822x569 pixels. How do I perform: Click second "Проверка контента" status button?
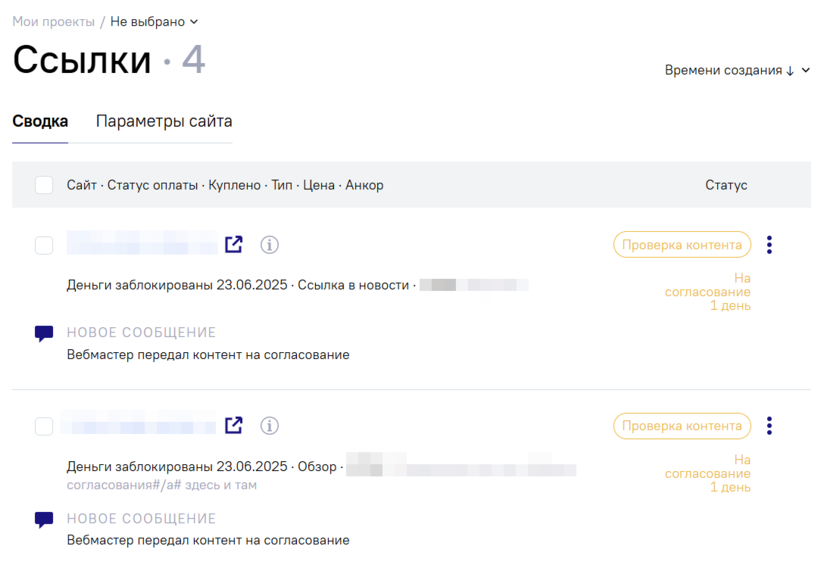coord(681,426)
